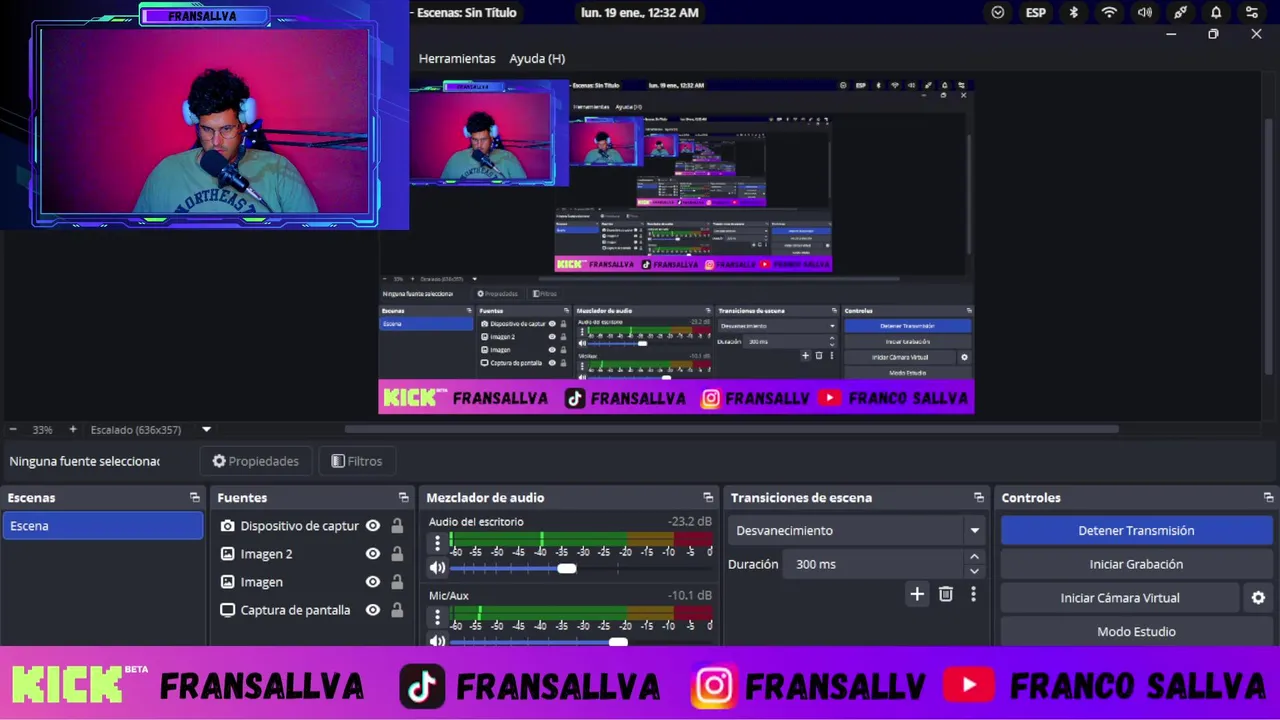Toggle visibility of Dispositivo de captura source

[x=373, y=526]
